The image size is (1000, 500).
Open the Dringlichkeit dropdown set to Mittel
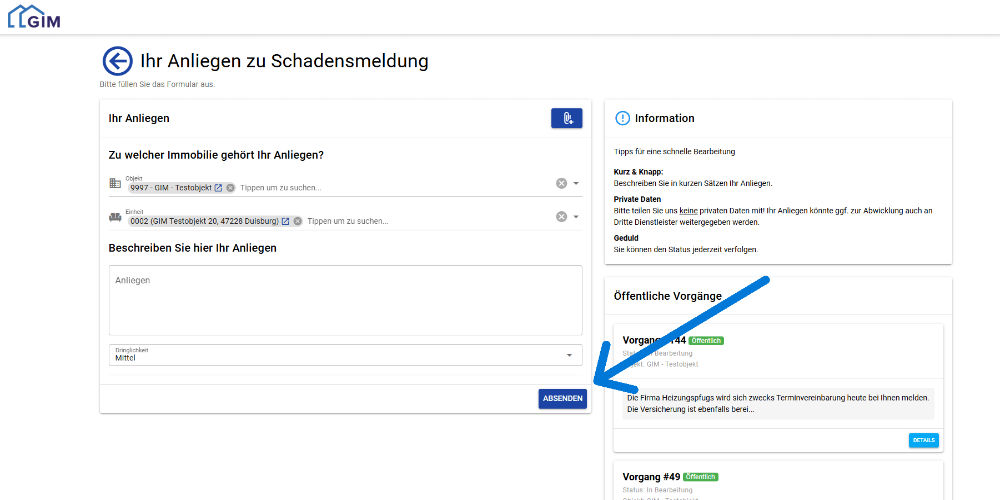click(x=345, y=355)
